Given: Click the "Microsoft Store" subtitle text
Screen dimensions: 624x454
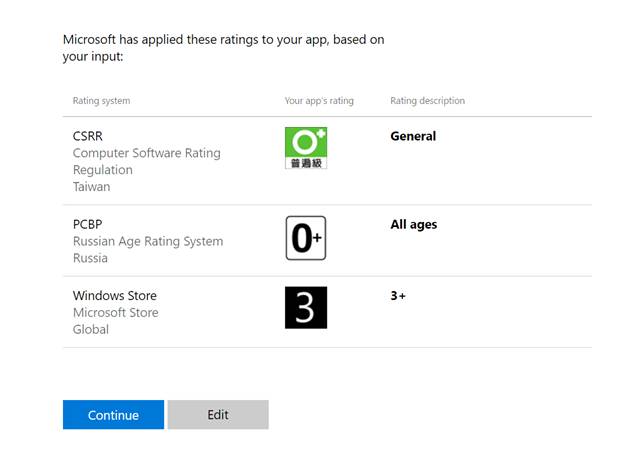Looking at the screenshot, I should tap(115, 313).
